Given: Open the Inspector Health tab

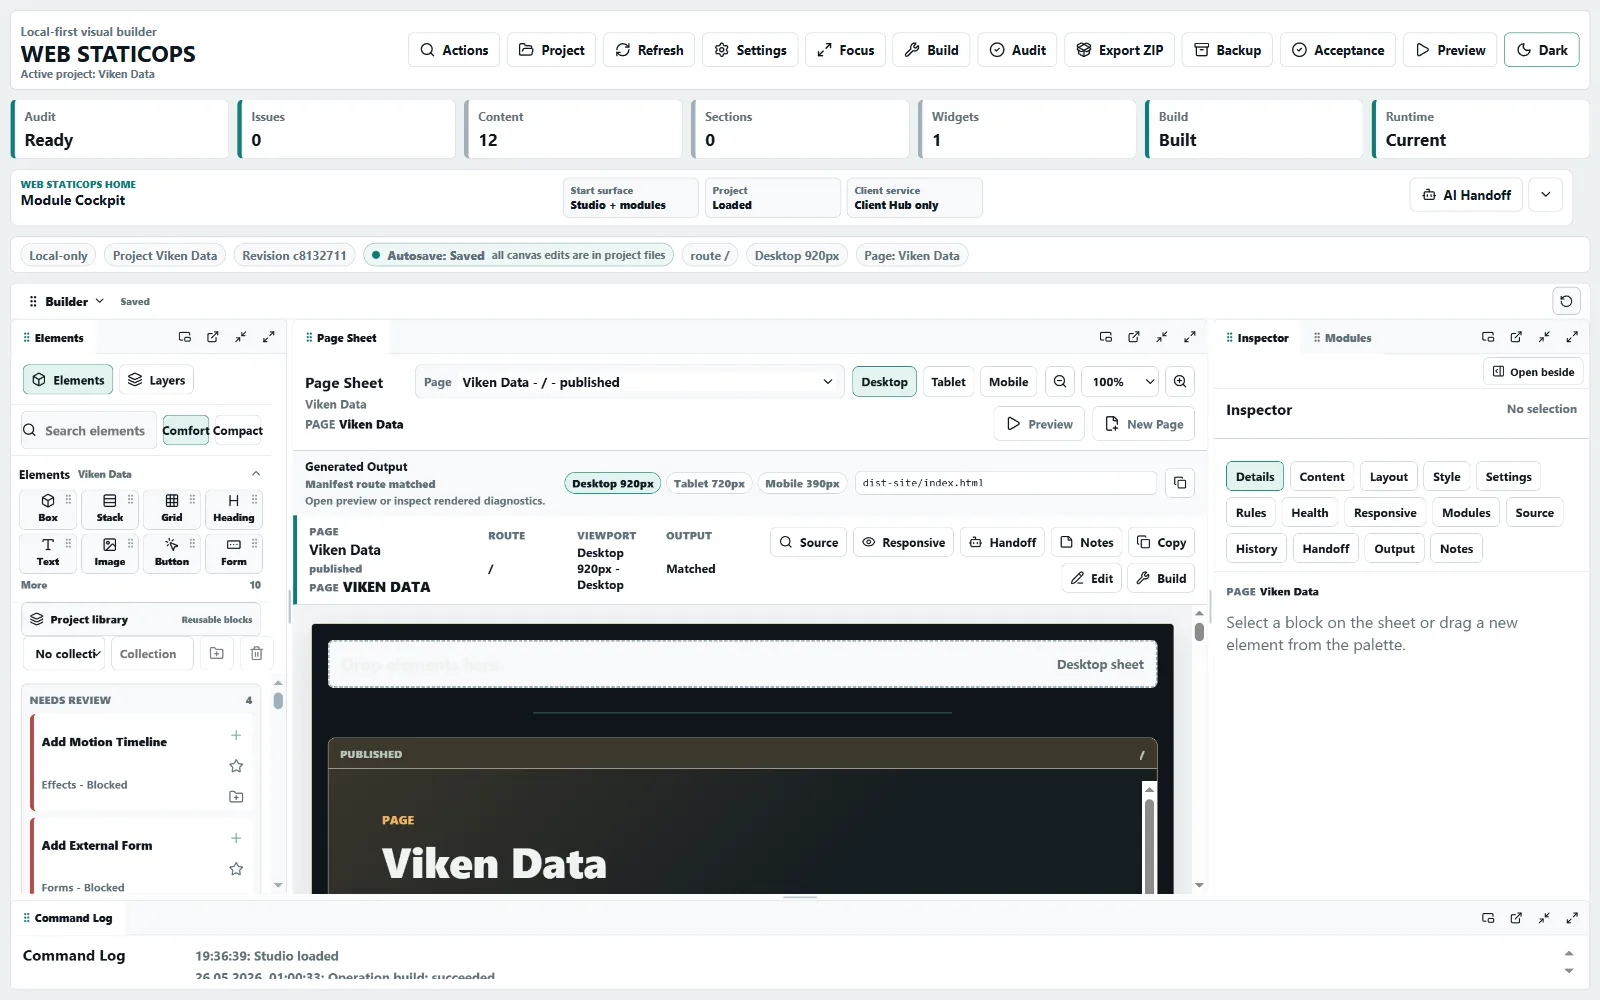Looking at the screenshot, I should (x=1309, y=513).
